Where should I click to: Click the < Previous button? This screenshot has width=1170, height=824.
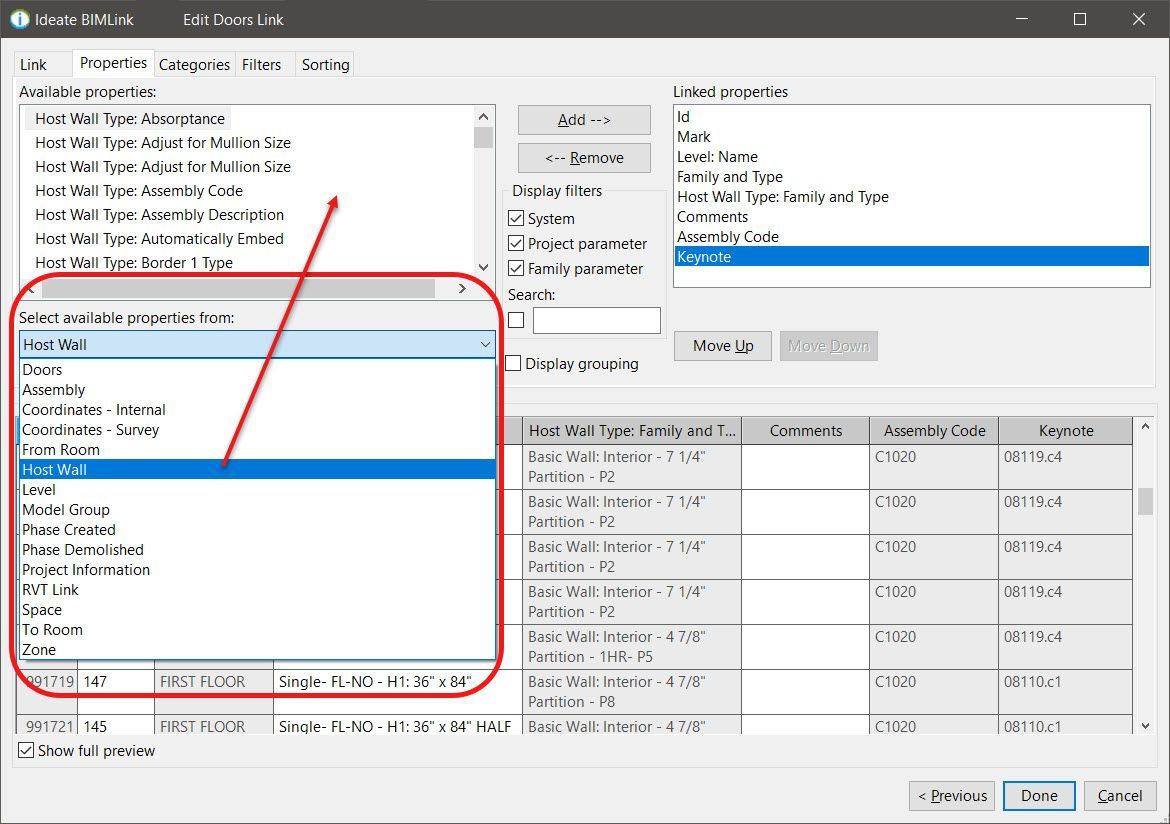952,796
